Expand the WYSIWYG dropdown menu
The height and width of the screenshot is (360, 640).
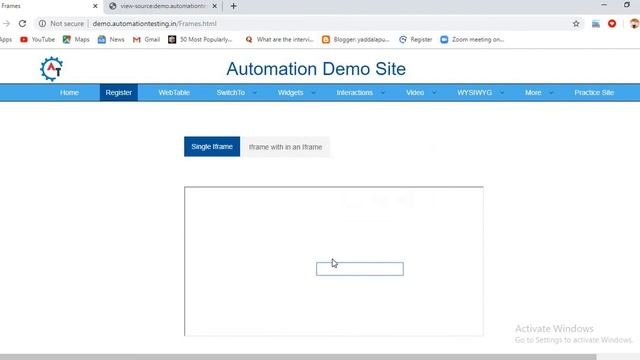pos(481,93)
